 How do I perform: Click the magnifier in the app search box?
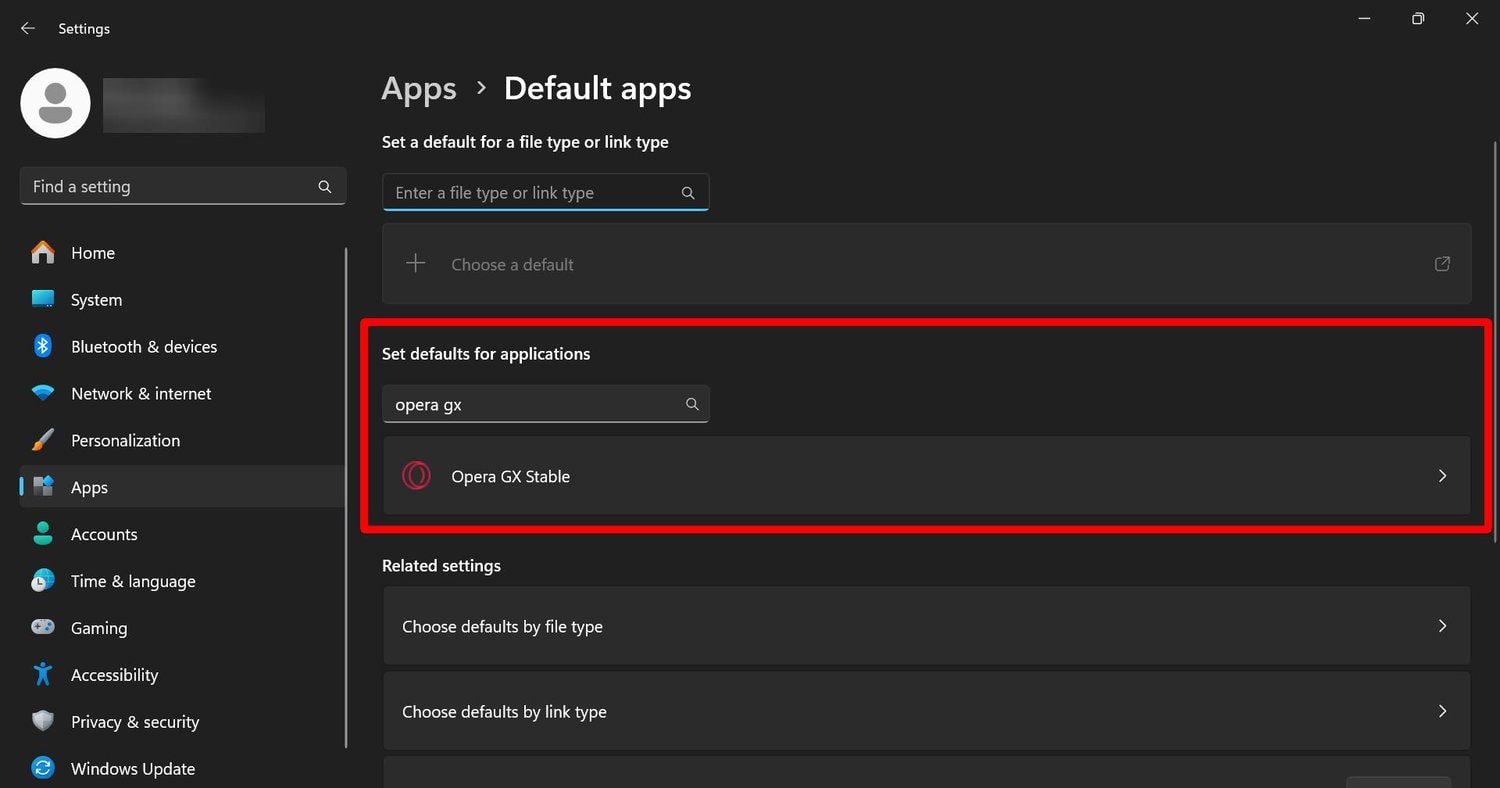pyautogui.click(x=692, y=404)
